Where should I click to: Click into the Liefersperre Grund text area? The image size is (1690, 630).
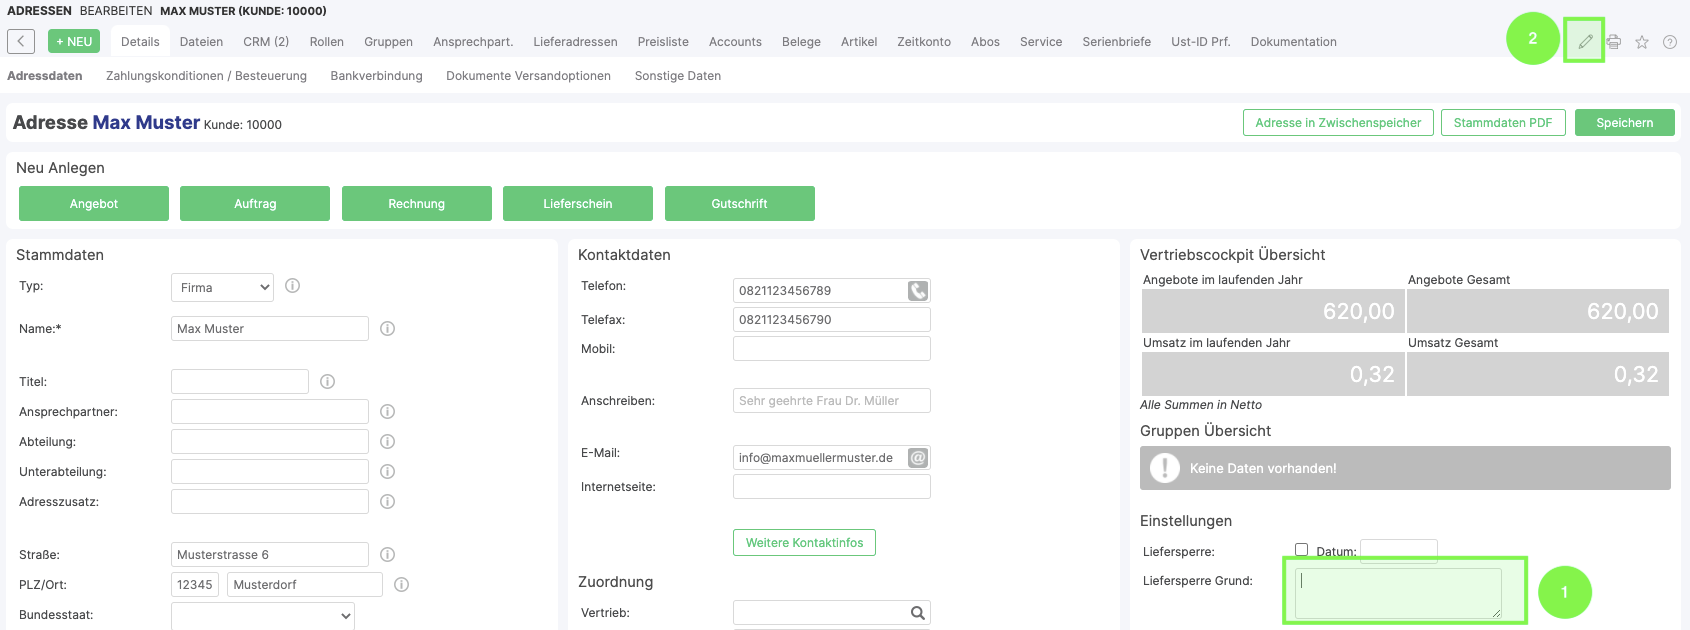(1398, 593)
